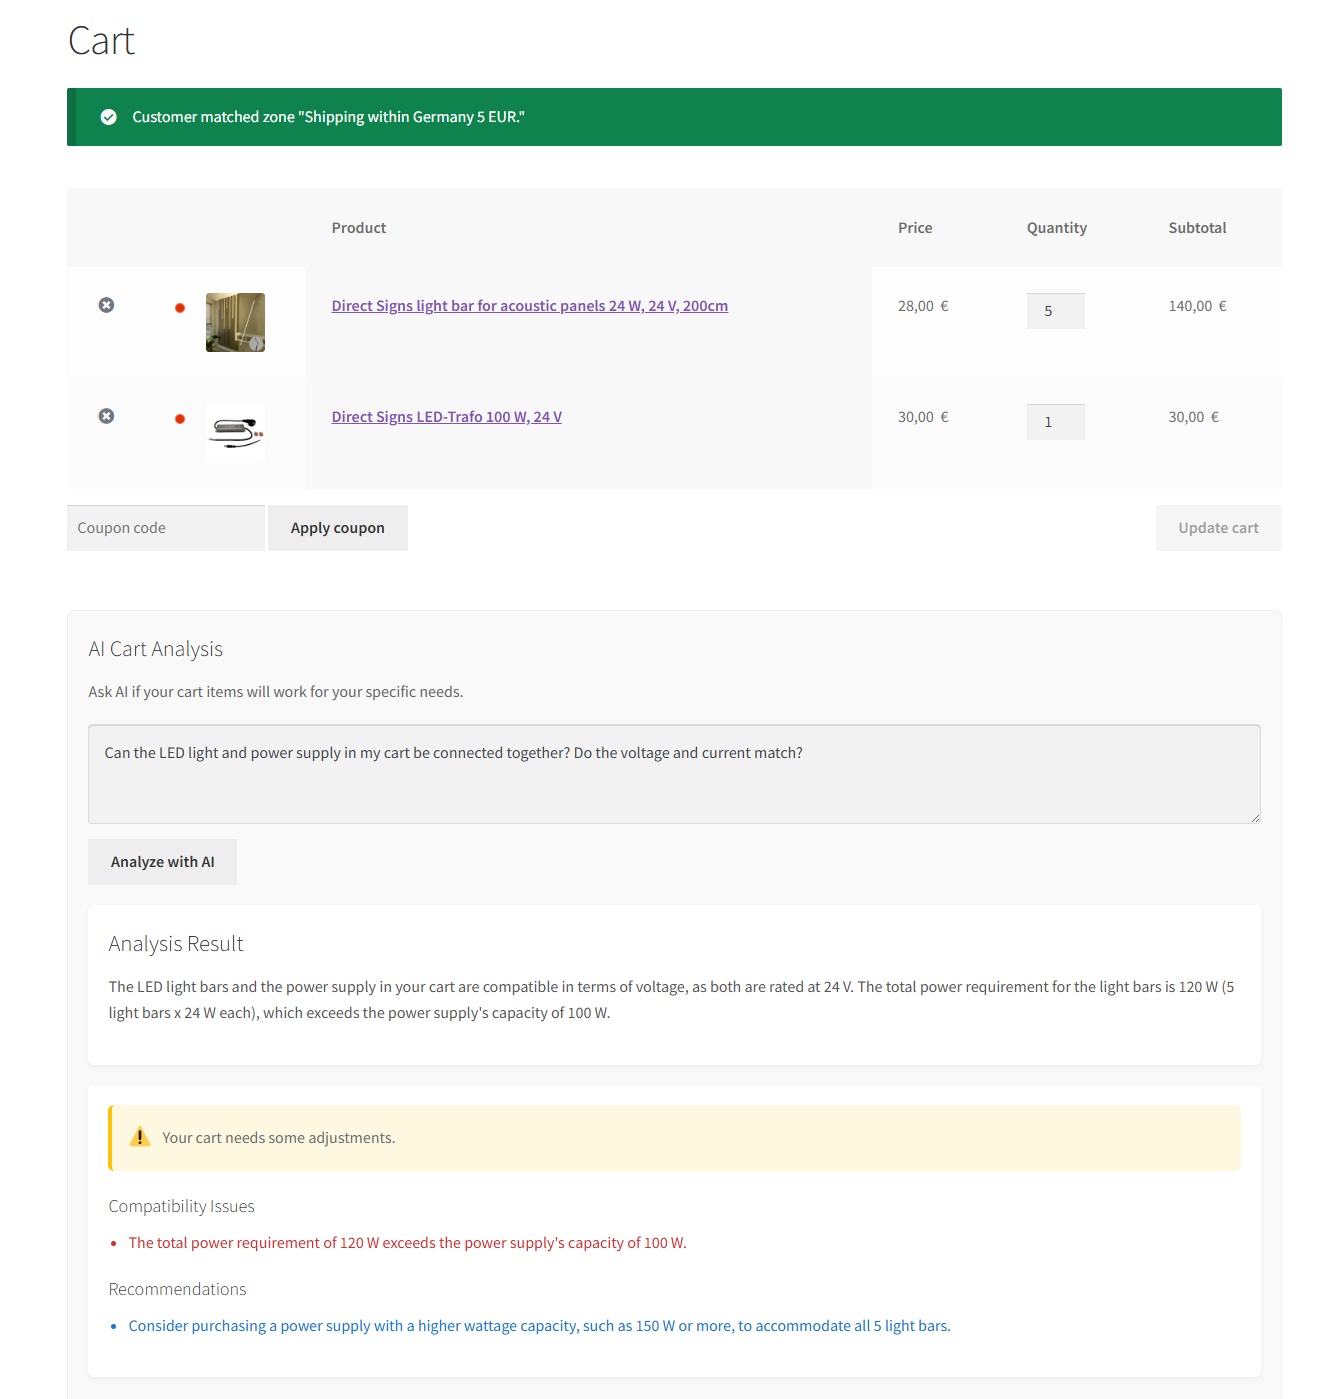Viewport: 1334px width, 1399px height.
Task: Open Direct Signs light bar product link
Action: click(x=530, y=306)
